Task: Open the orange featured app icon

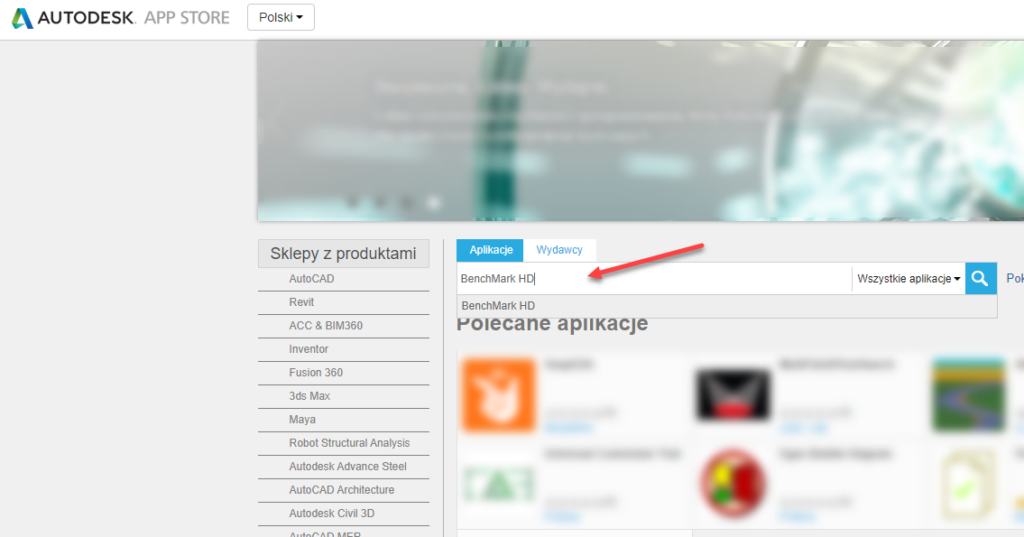Action: (499, 395)
